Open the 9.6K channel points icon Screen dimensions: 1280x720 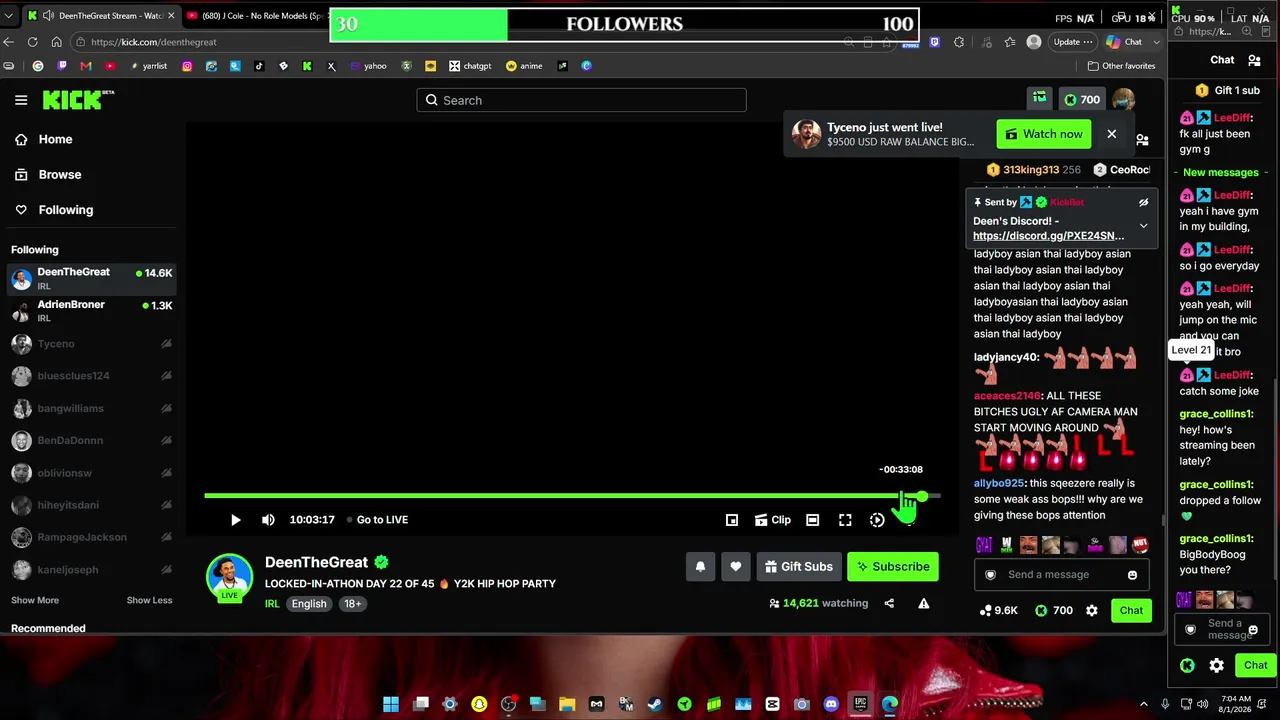(1000, 610)
